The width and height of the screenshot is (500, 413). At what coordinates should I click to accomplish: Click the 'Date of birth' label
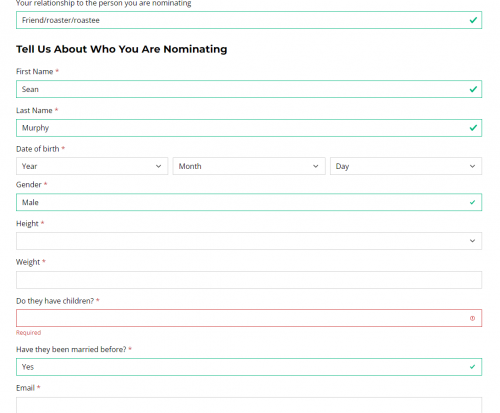pos(38,149)
